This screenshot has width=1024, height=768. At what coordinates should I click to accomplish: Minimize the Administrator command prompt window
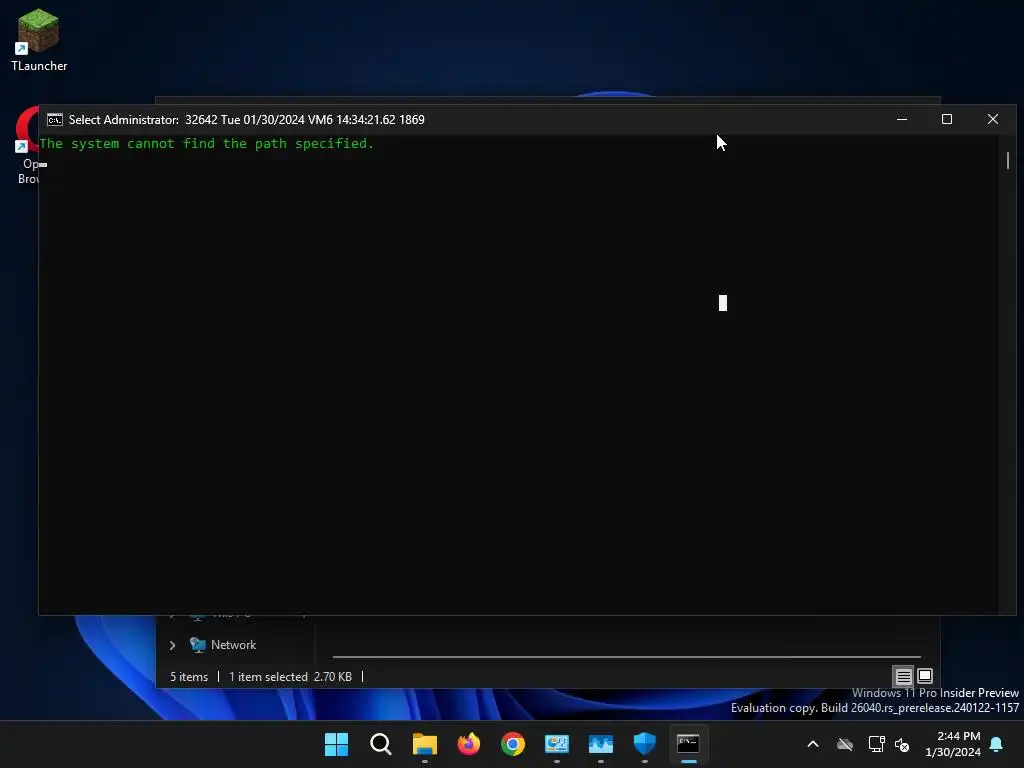coord(902,120)
